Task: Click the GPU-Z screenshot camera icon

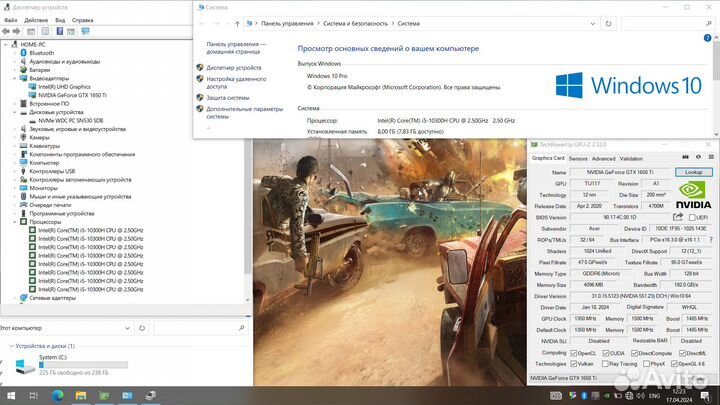Action: click(685, 157)
